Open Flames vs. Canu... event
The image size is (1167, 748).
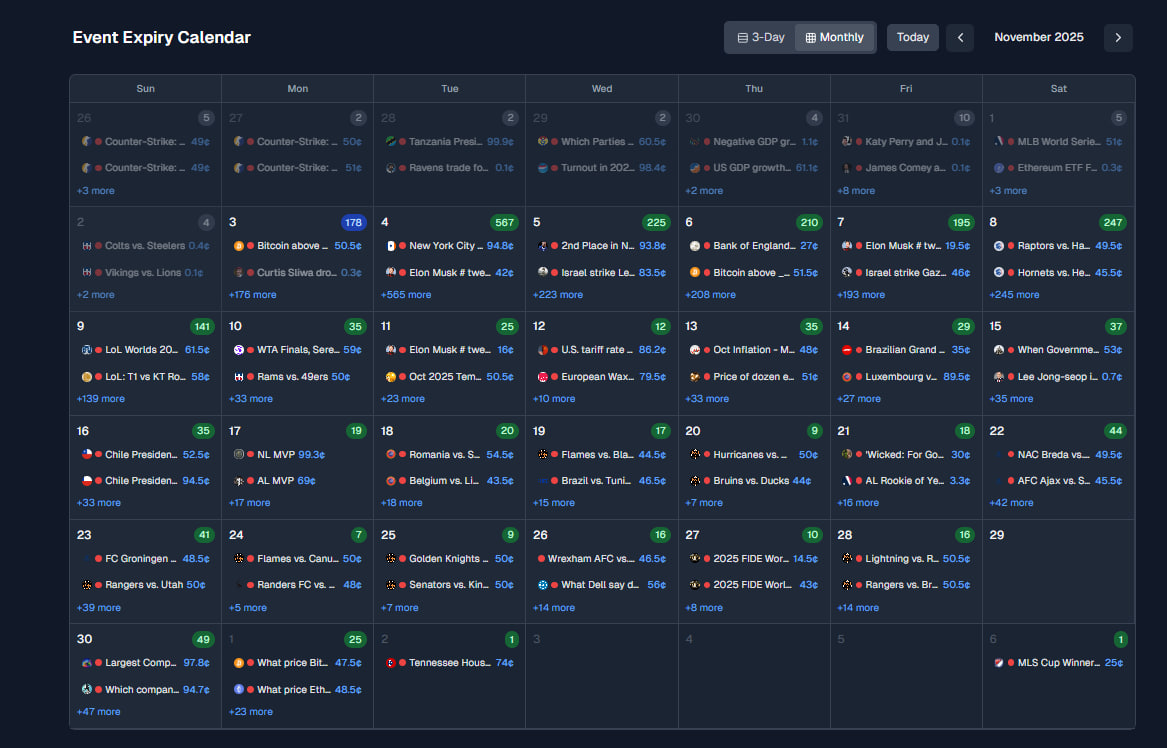[298, 558]
